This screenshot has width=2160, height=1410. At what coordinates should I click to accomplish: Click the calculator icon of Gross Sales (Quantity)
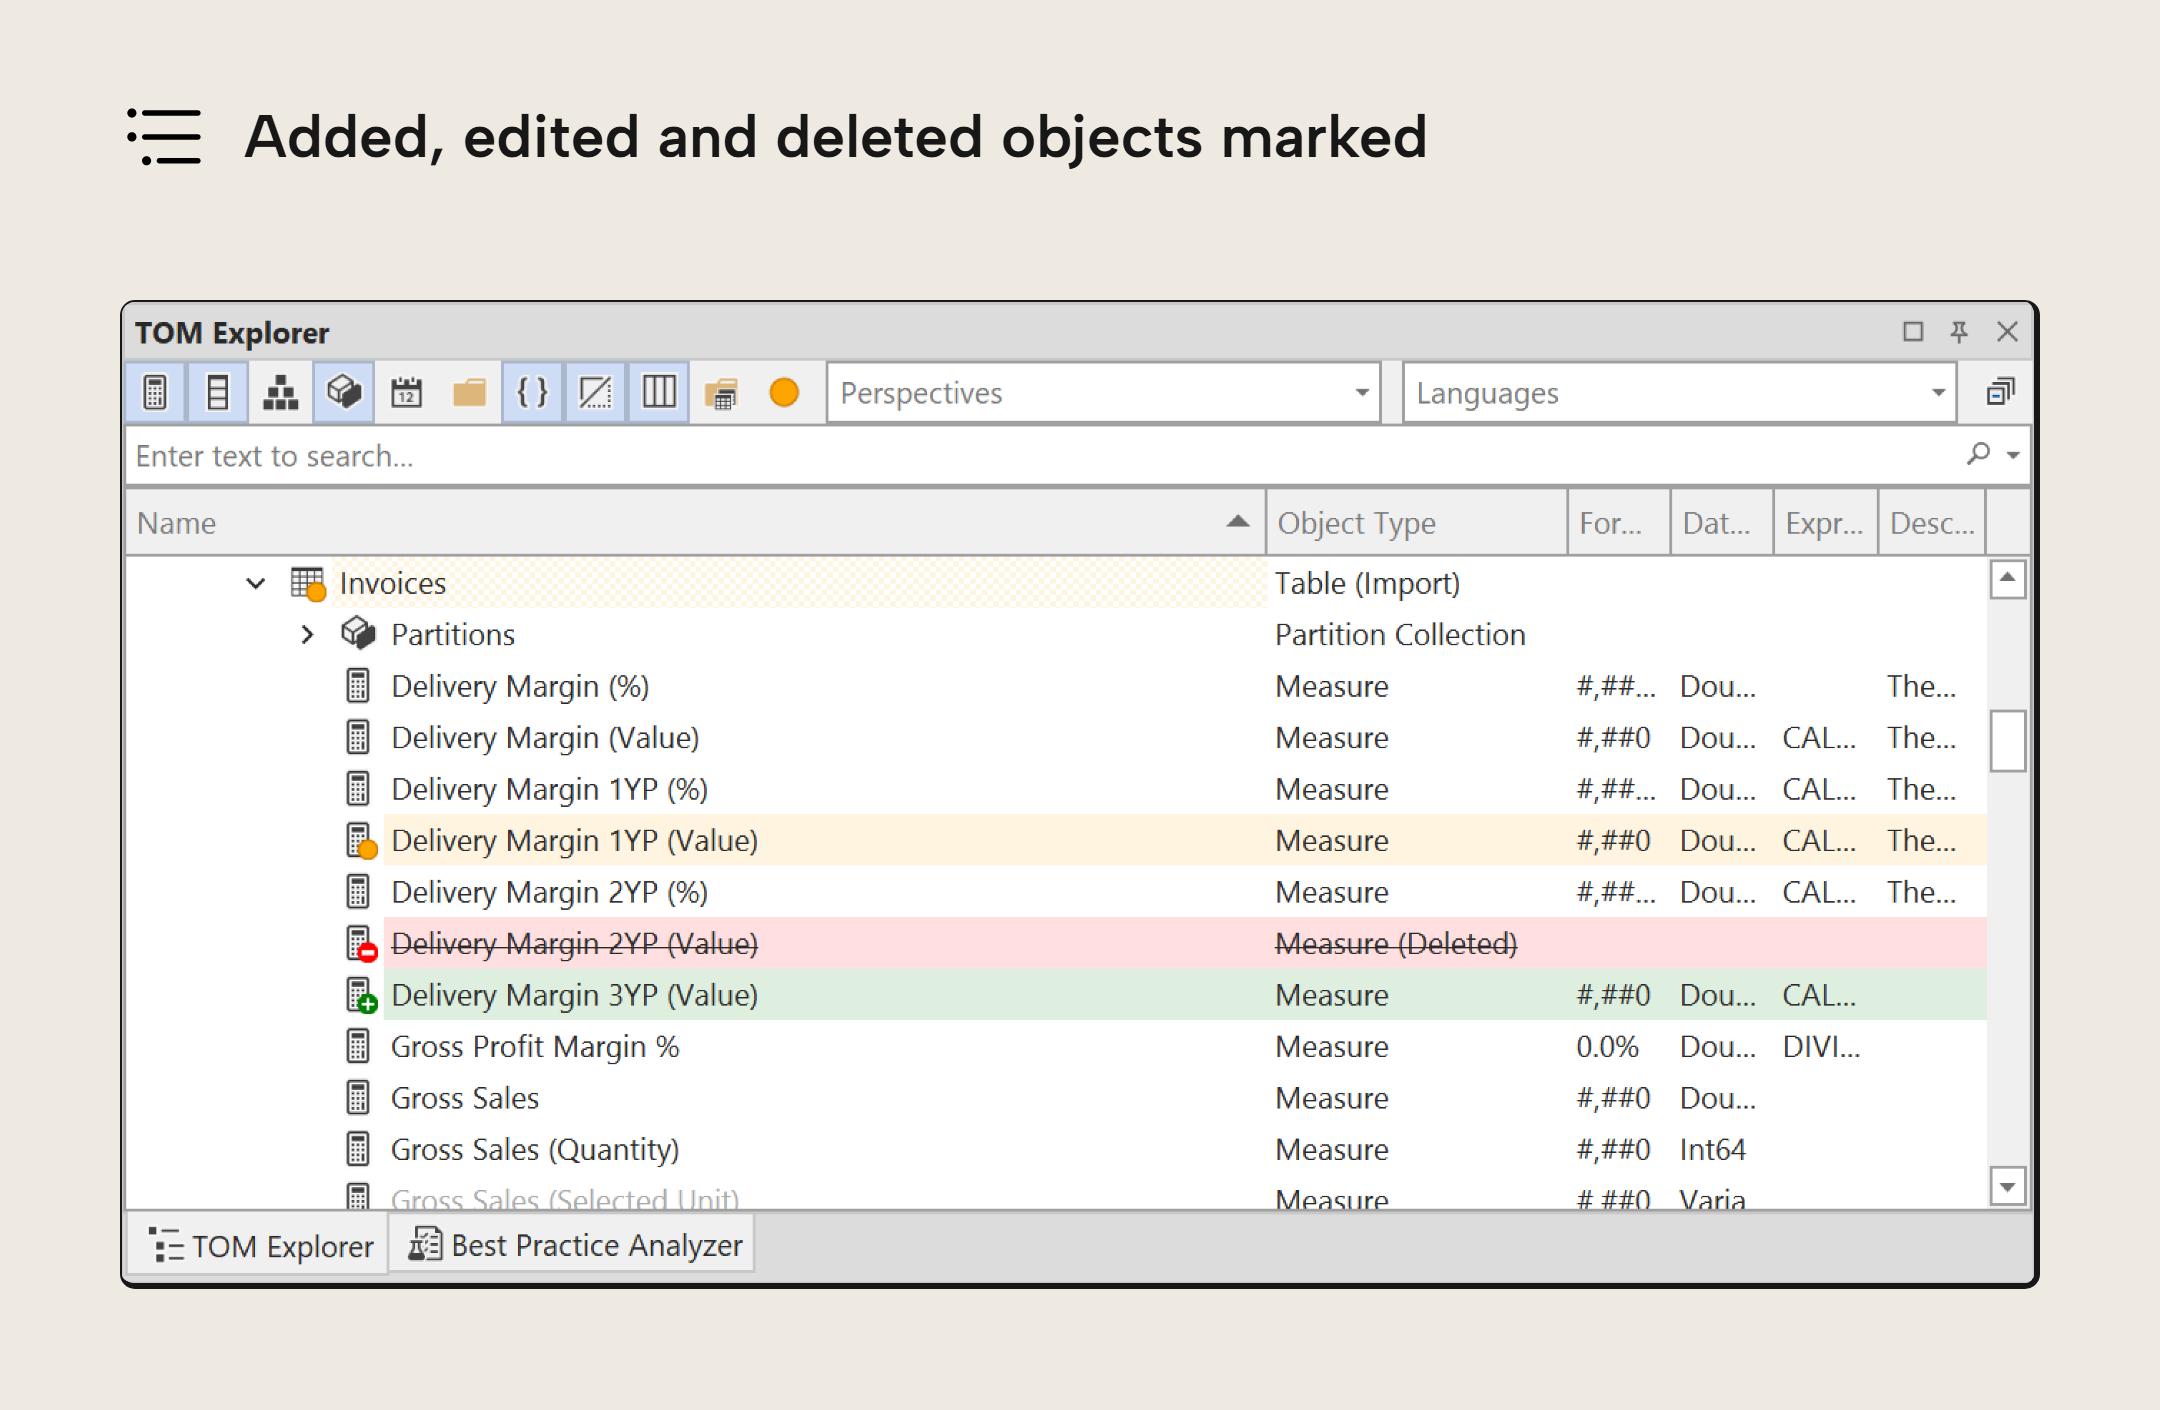tap(358, 1149)
